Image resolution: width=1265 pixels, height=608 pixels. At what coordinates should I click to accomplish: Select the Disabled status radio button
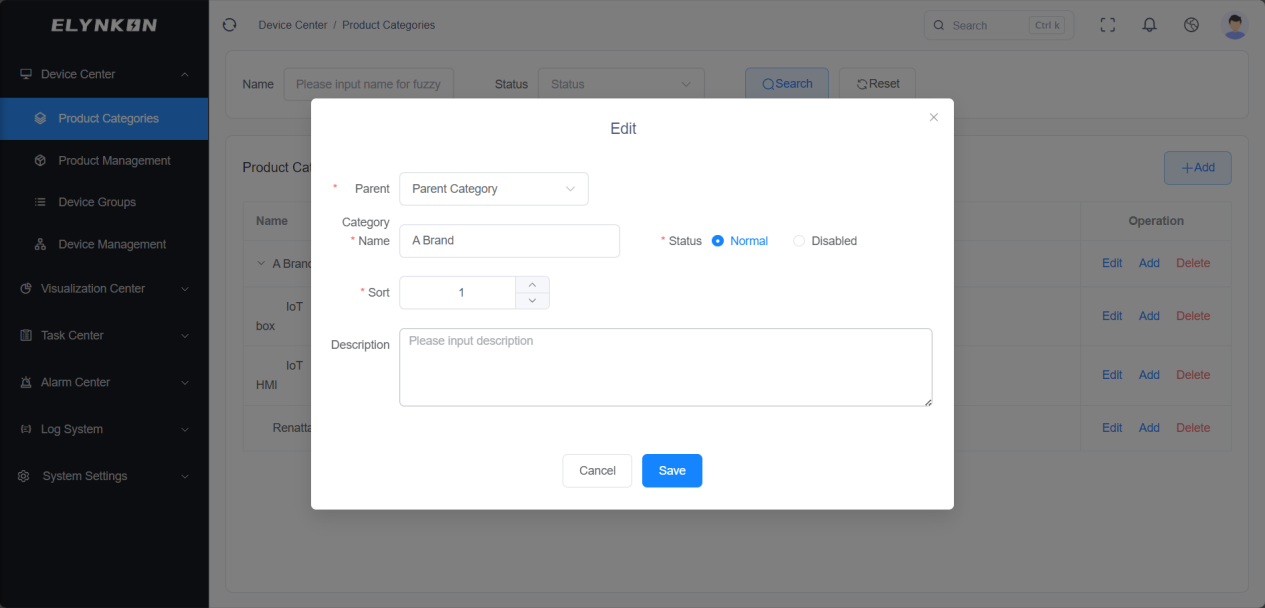point(798,241)
